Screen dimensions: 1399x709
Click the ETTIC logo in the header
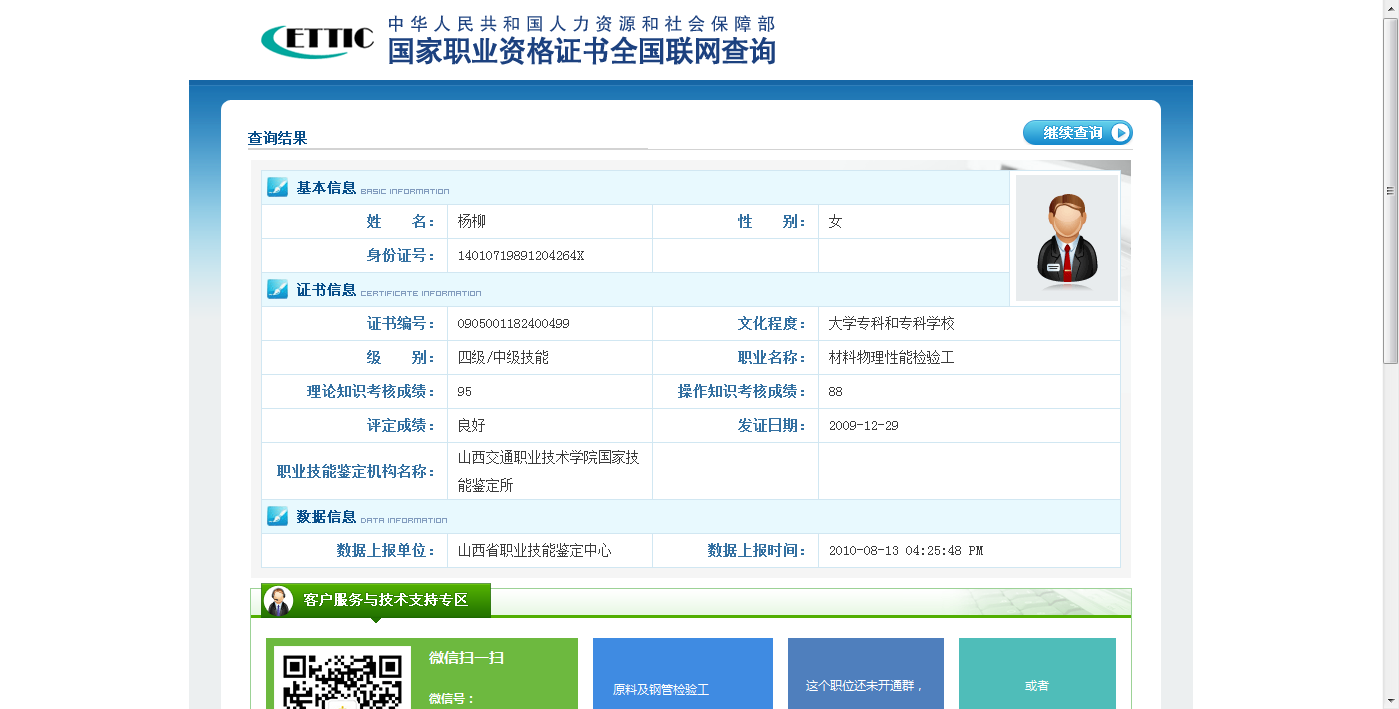coord(317,41)
